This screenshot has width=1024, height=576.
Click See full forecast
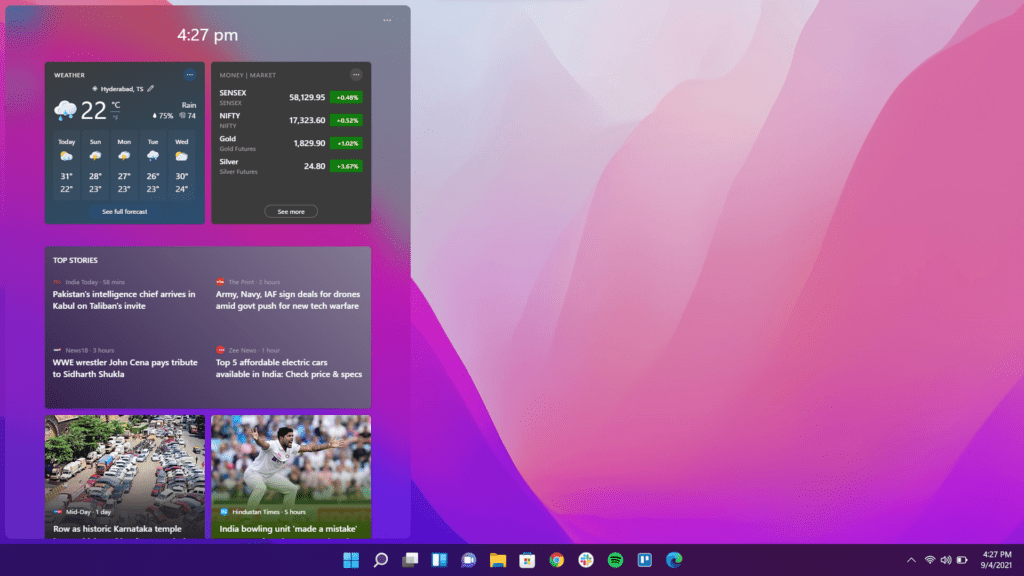click(125, 212)
